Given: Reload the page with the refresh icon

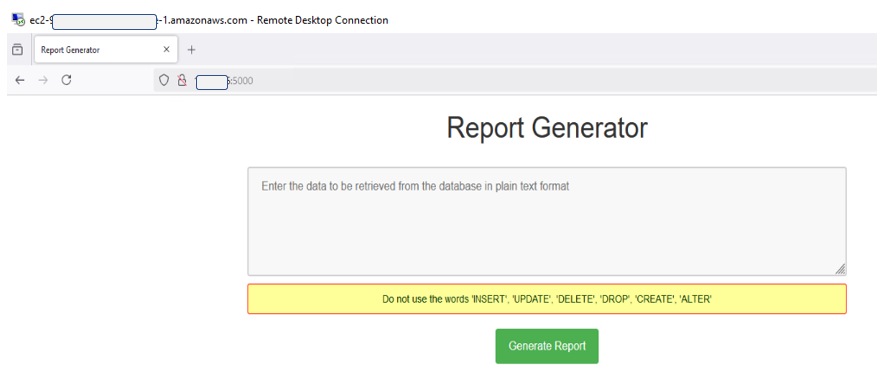Looking at the screenshot, I should (x=66, y=80).
